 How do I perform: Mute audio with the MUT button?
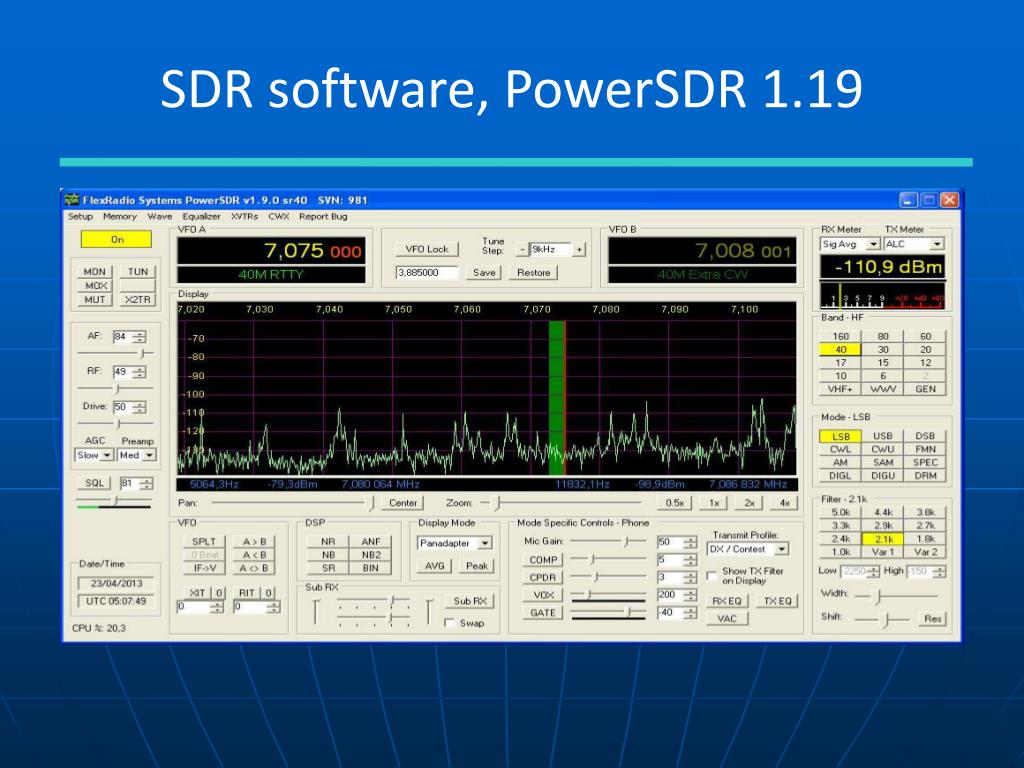pyautogui.click(x=95, y=300)
